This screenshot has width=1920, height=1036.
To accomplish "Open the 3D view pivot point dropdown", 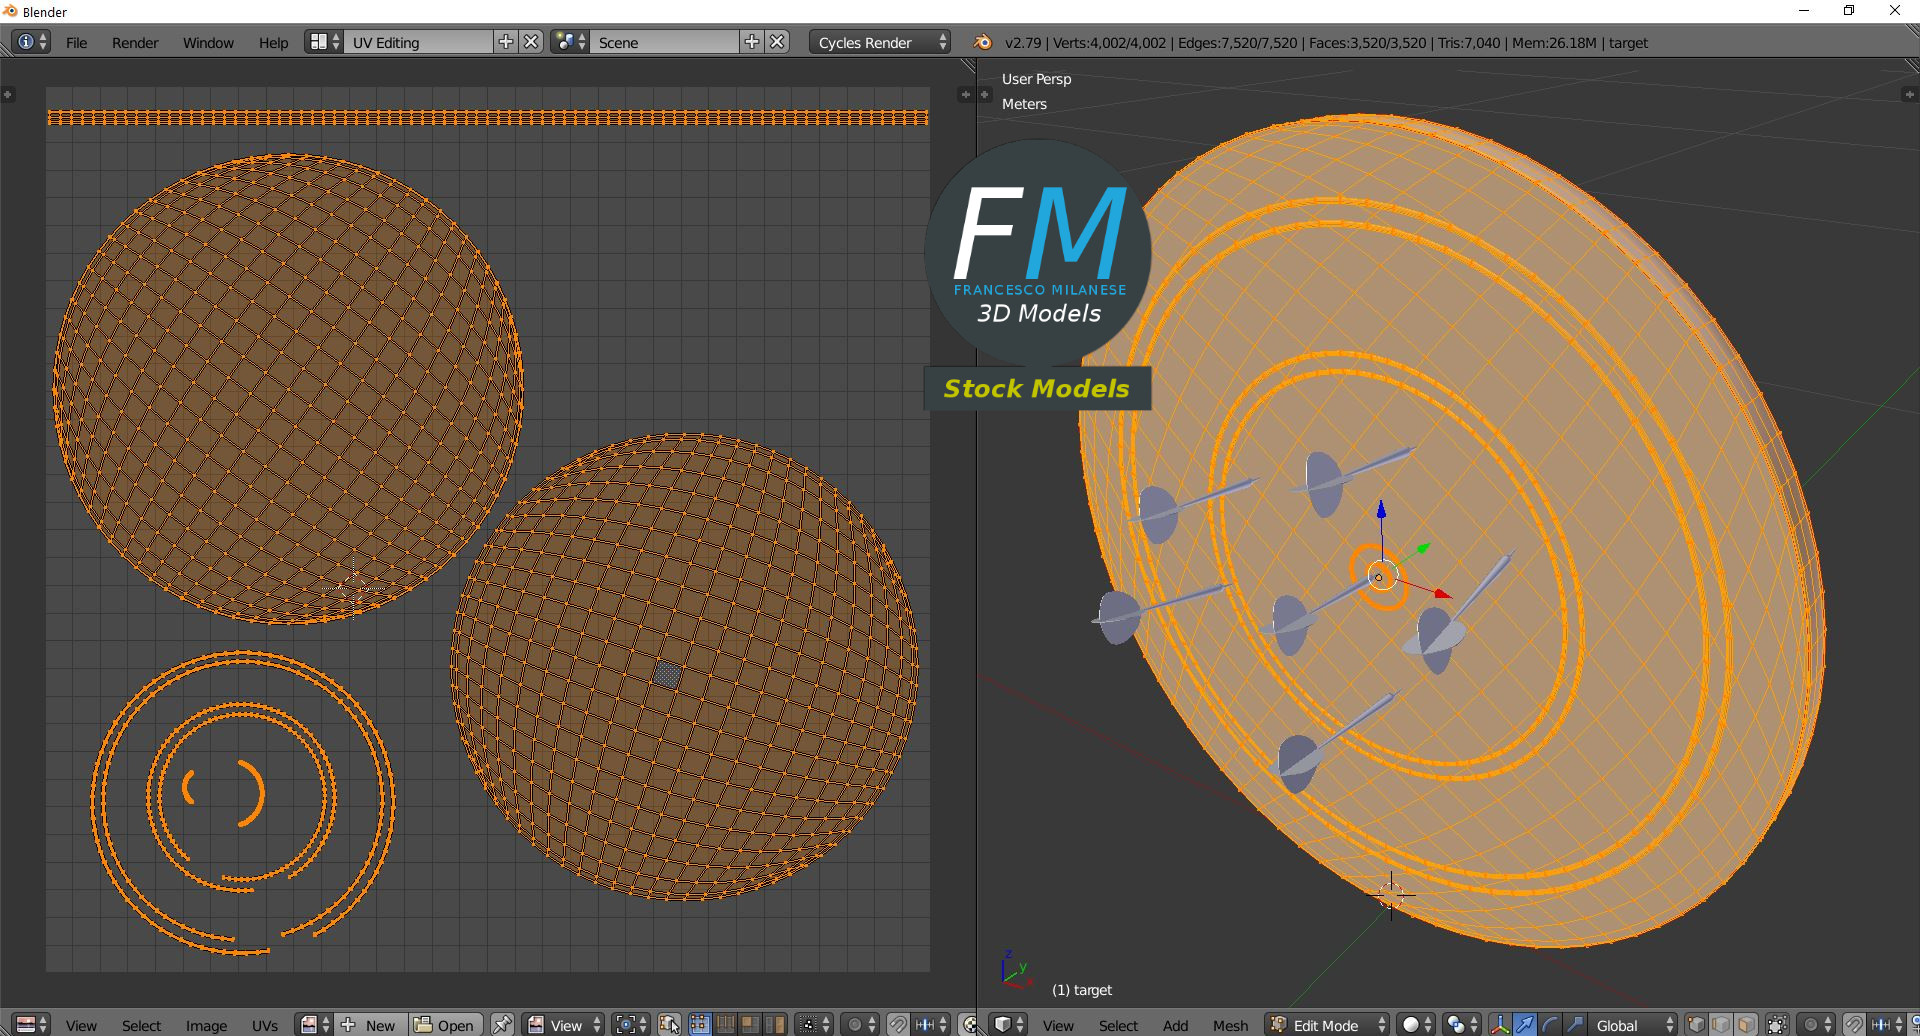I will (1461, 1025).
